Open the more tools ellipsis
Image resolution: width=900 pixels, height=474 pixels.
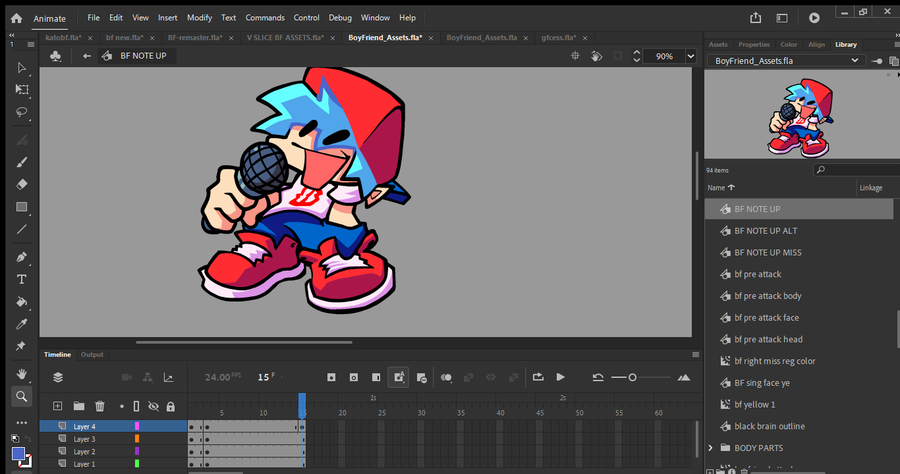click(x=21, y=423)
